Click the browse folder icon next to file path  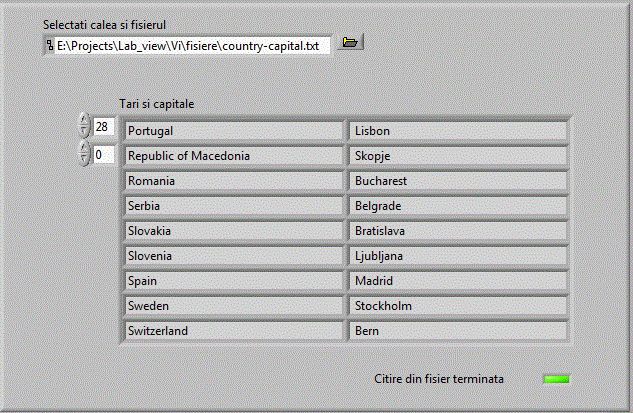tap(350, 44)
